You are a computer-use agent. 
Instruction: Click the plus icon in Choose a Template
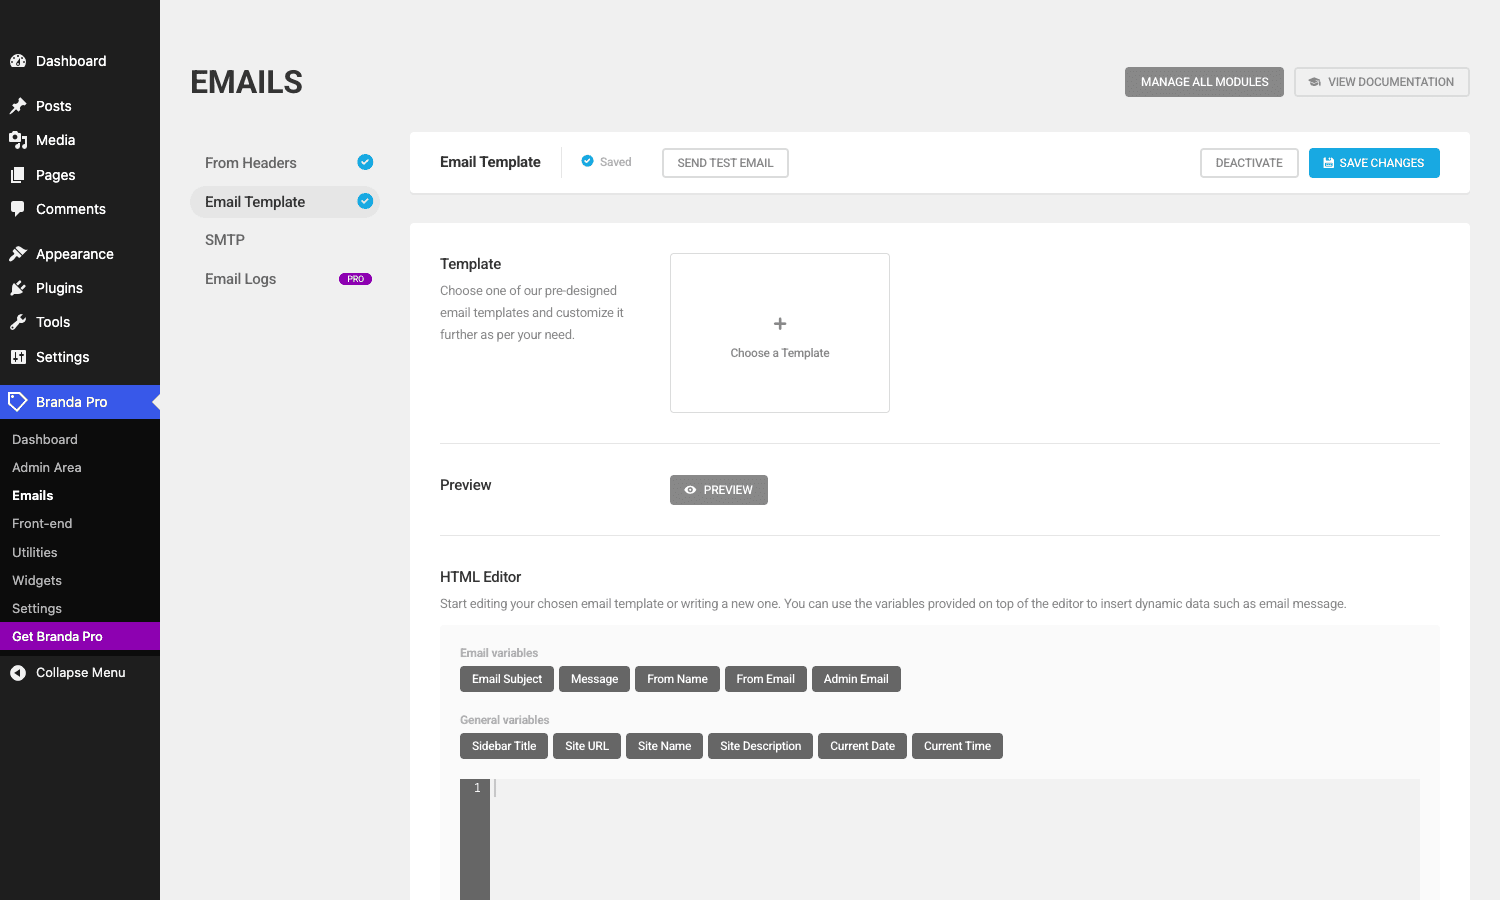tap(780, 324)
